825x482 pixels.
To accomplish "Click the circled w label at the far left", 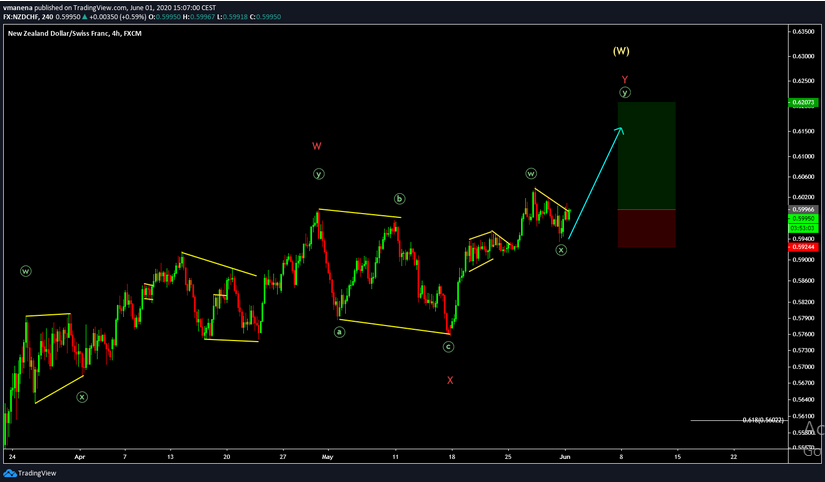I will 25,272.
